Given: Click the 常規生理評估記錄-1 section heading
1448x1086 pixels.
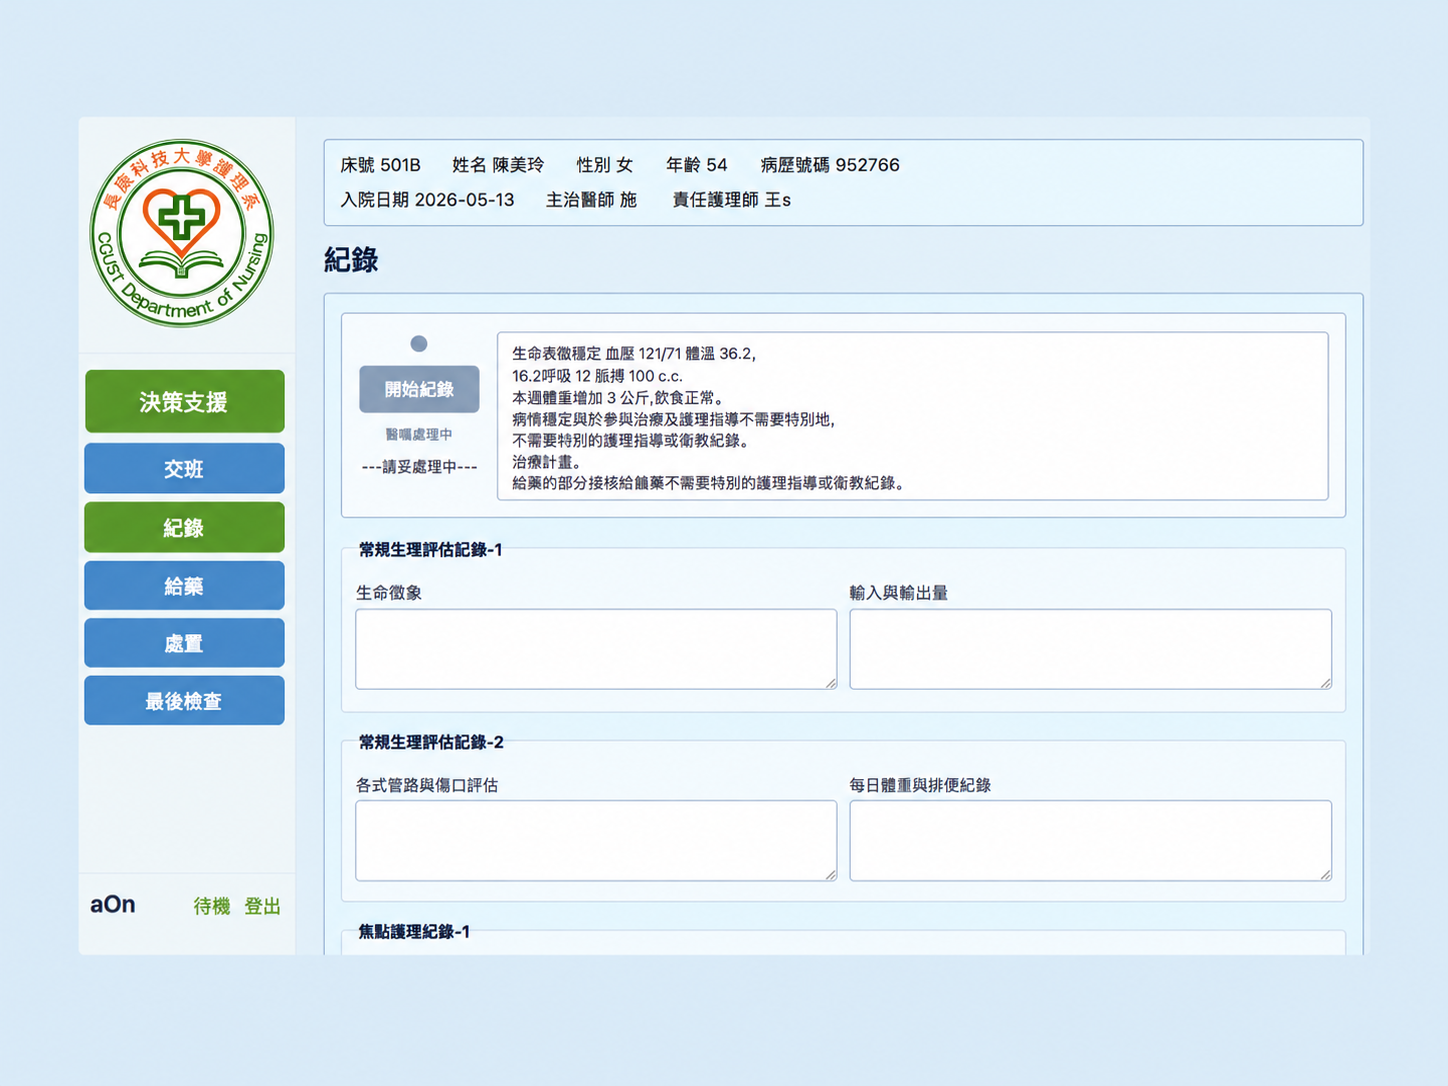Looking at the screenshot, I should tap(430, 550).
